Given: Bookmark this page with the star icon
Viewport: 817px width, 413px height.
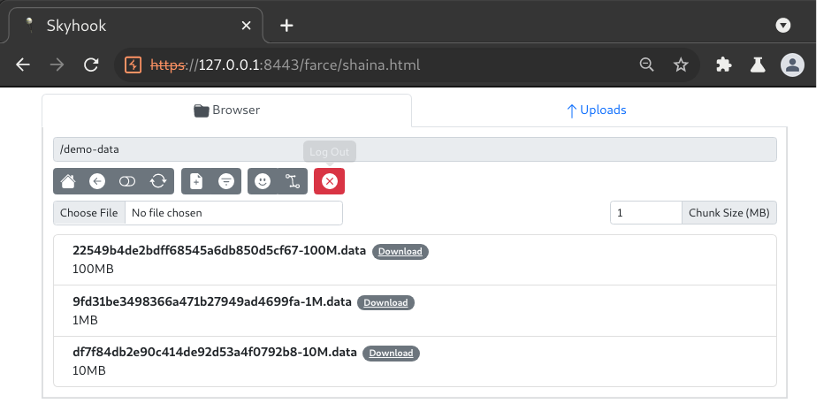Looking at the screenshot, I should tap(681, 65).
